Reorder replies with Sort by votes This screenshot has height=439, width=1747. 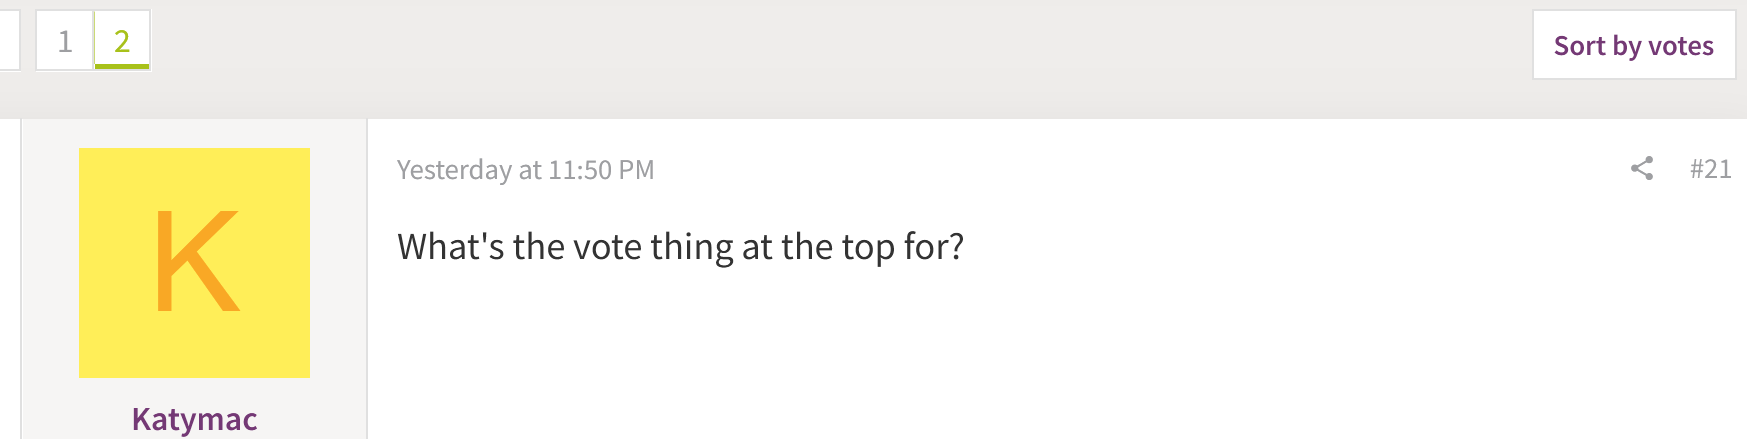tap(1633, 45)
